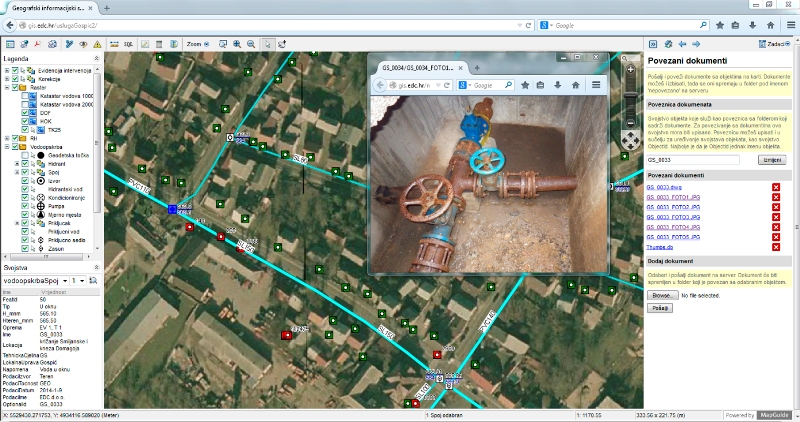This screenshot has width=800, height=422.
Task: Click the map zoom-in plus button
Action: (631, 70)
